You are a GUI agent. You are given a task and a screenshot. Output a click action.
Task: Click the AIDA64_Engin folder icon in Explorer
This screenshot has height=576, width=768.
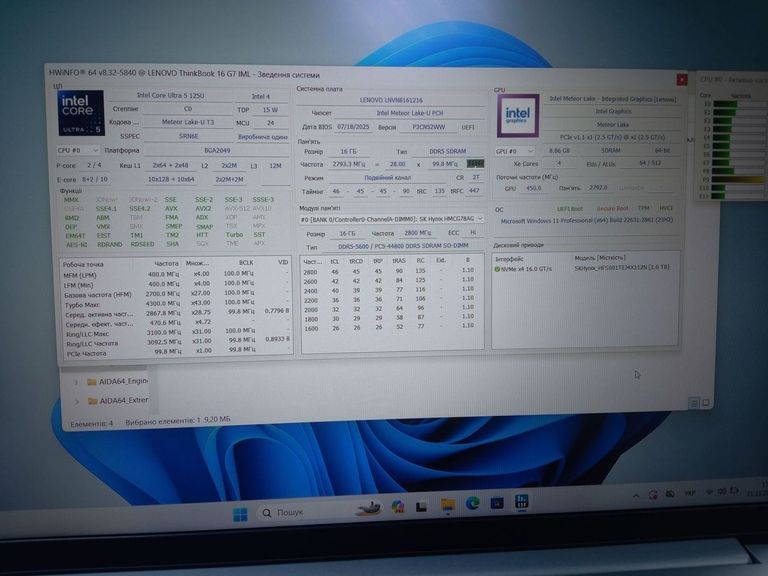click(92, 382)
